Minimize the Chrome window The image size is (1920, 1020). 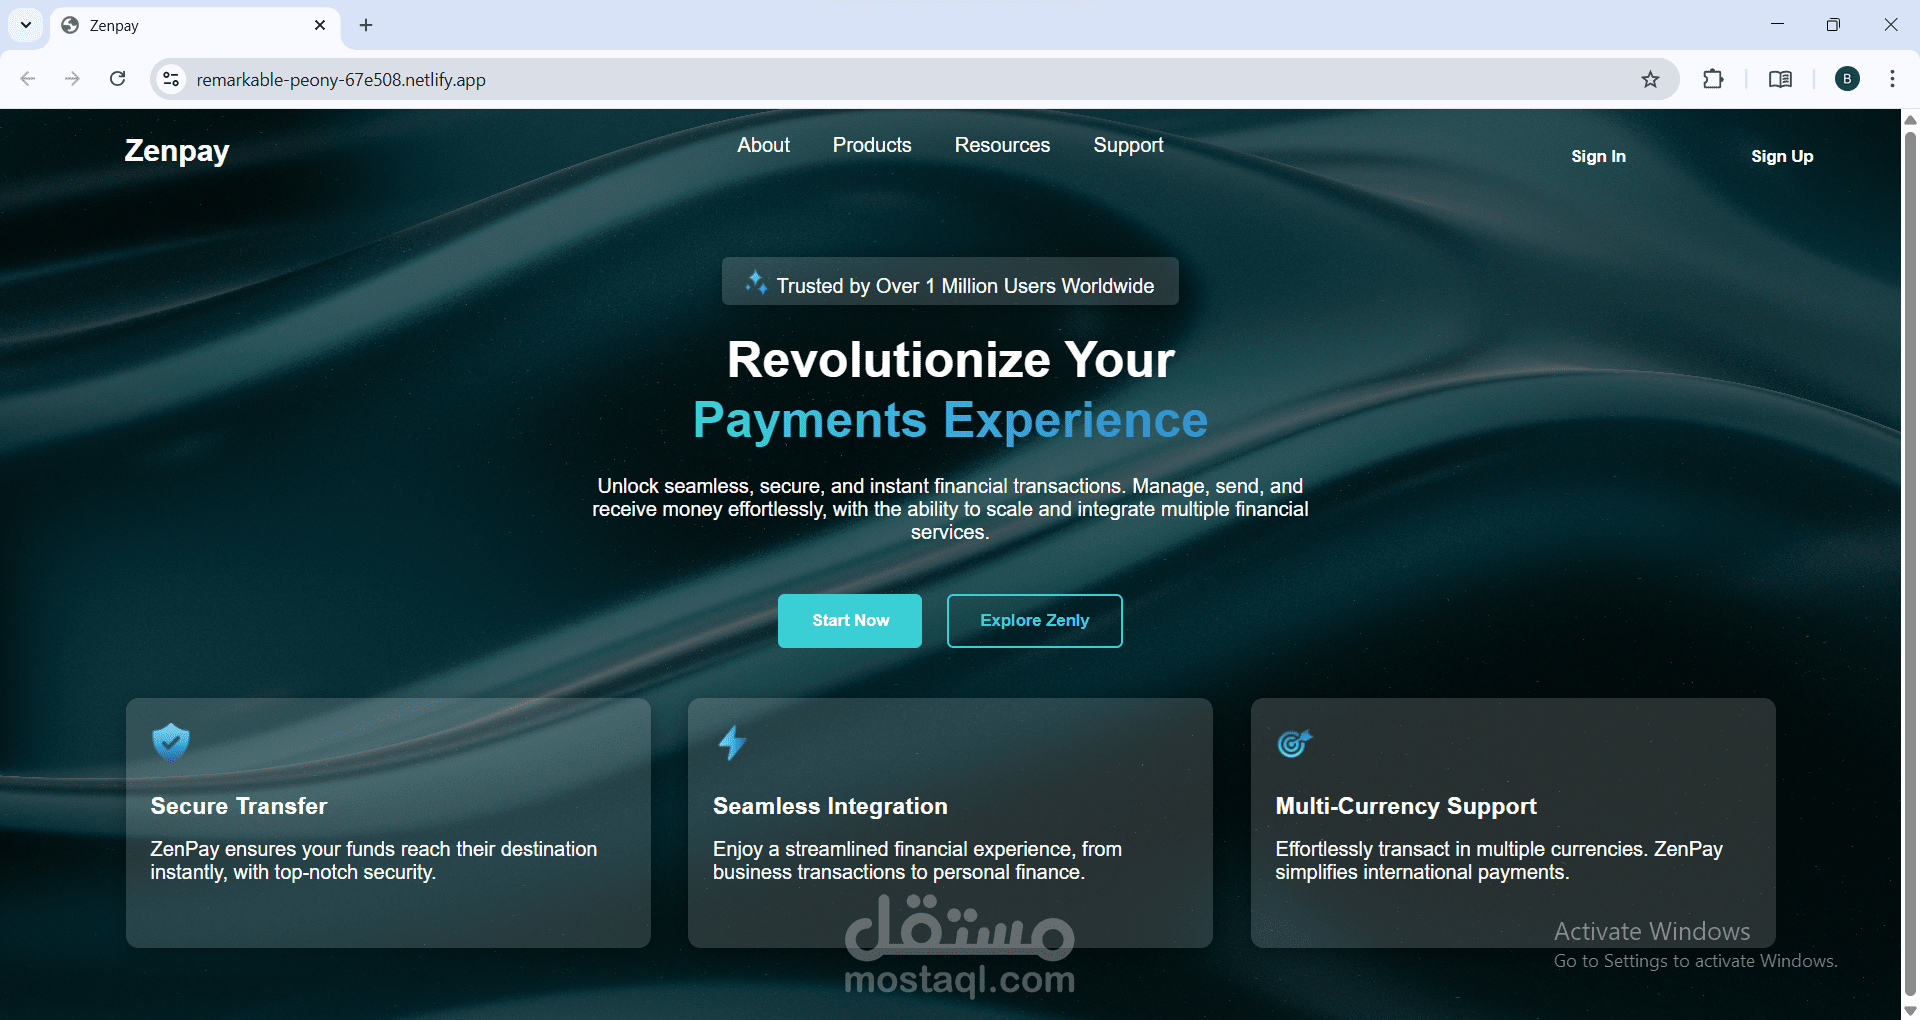pos(1777,25)
